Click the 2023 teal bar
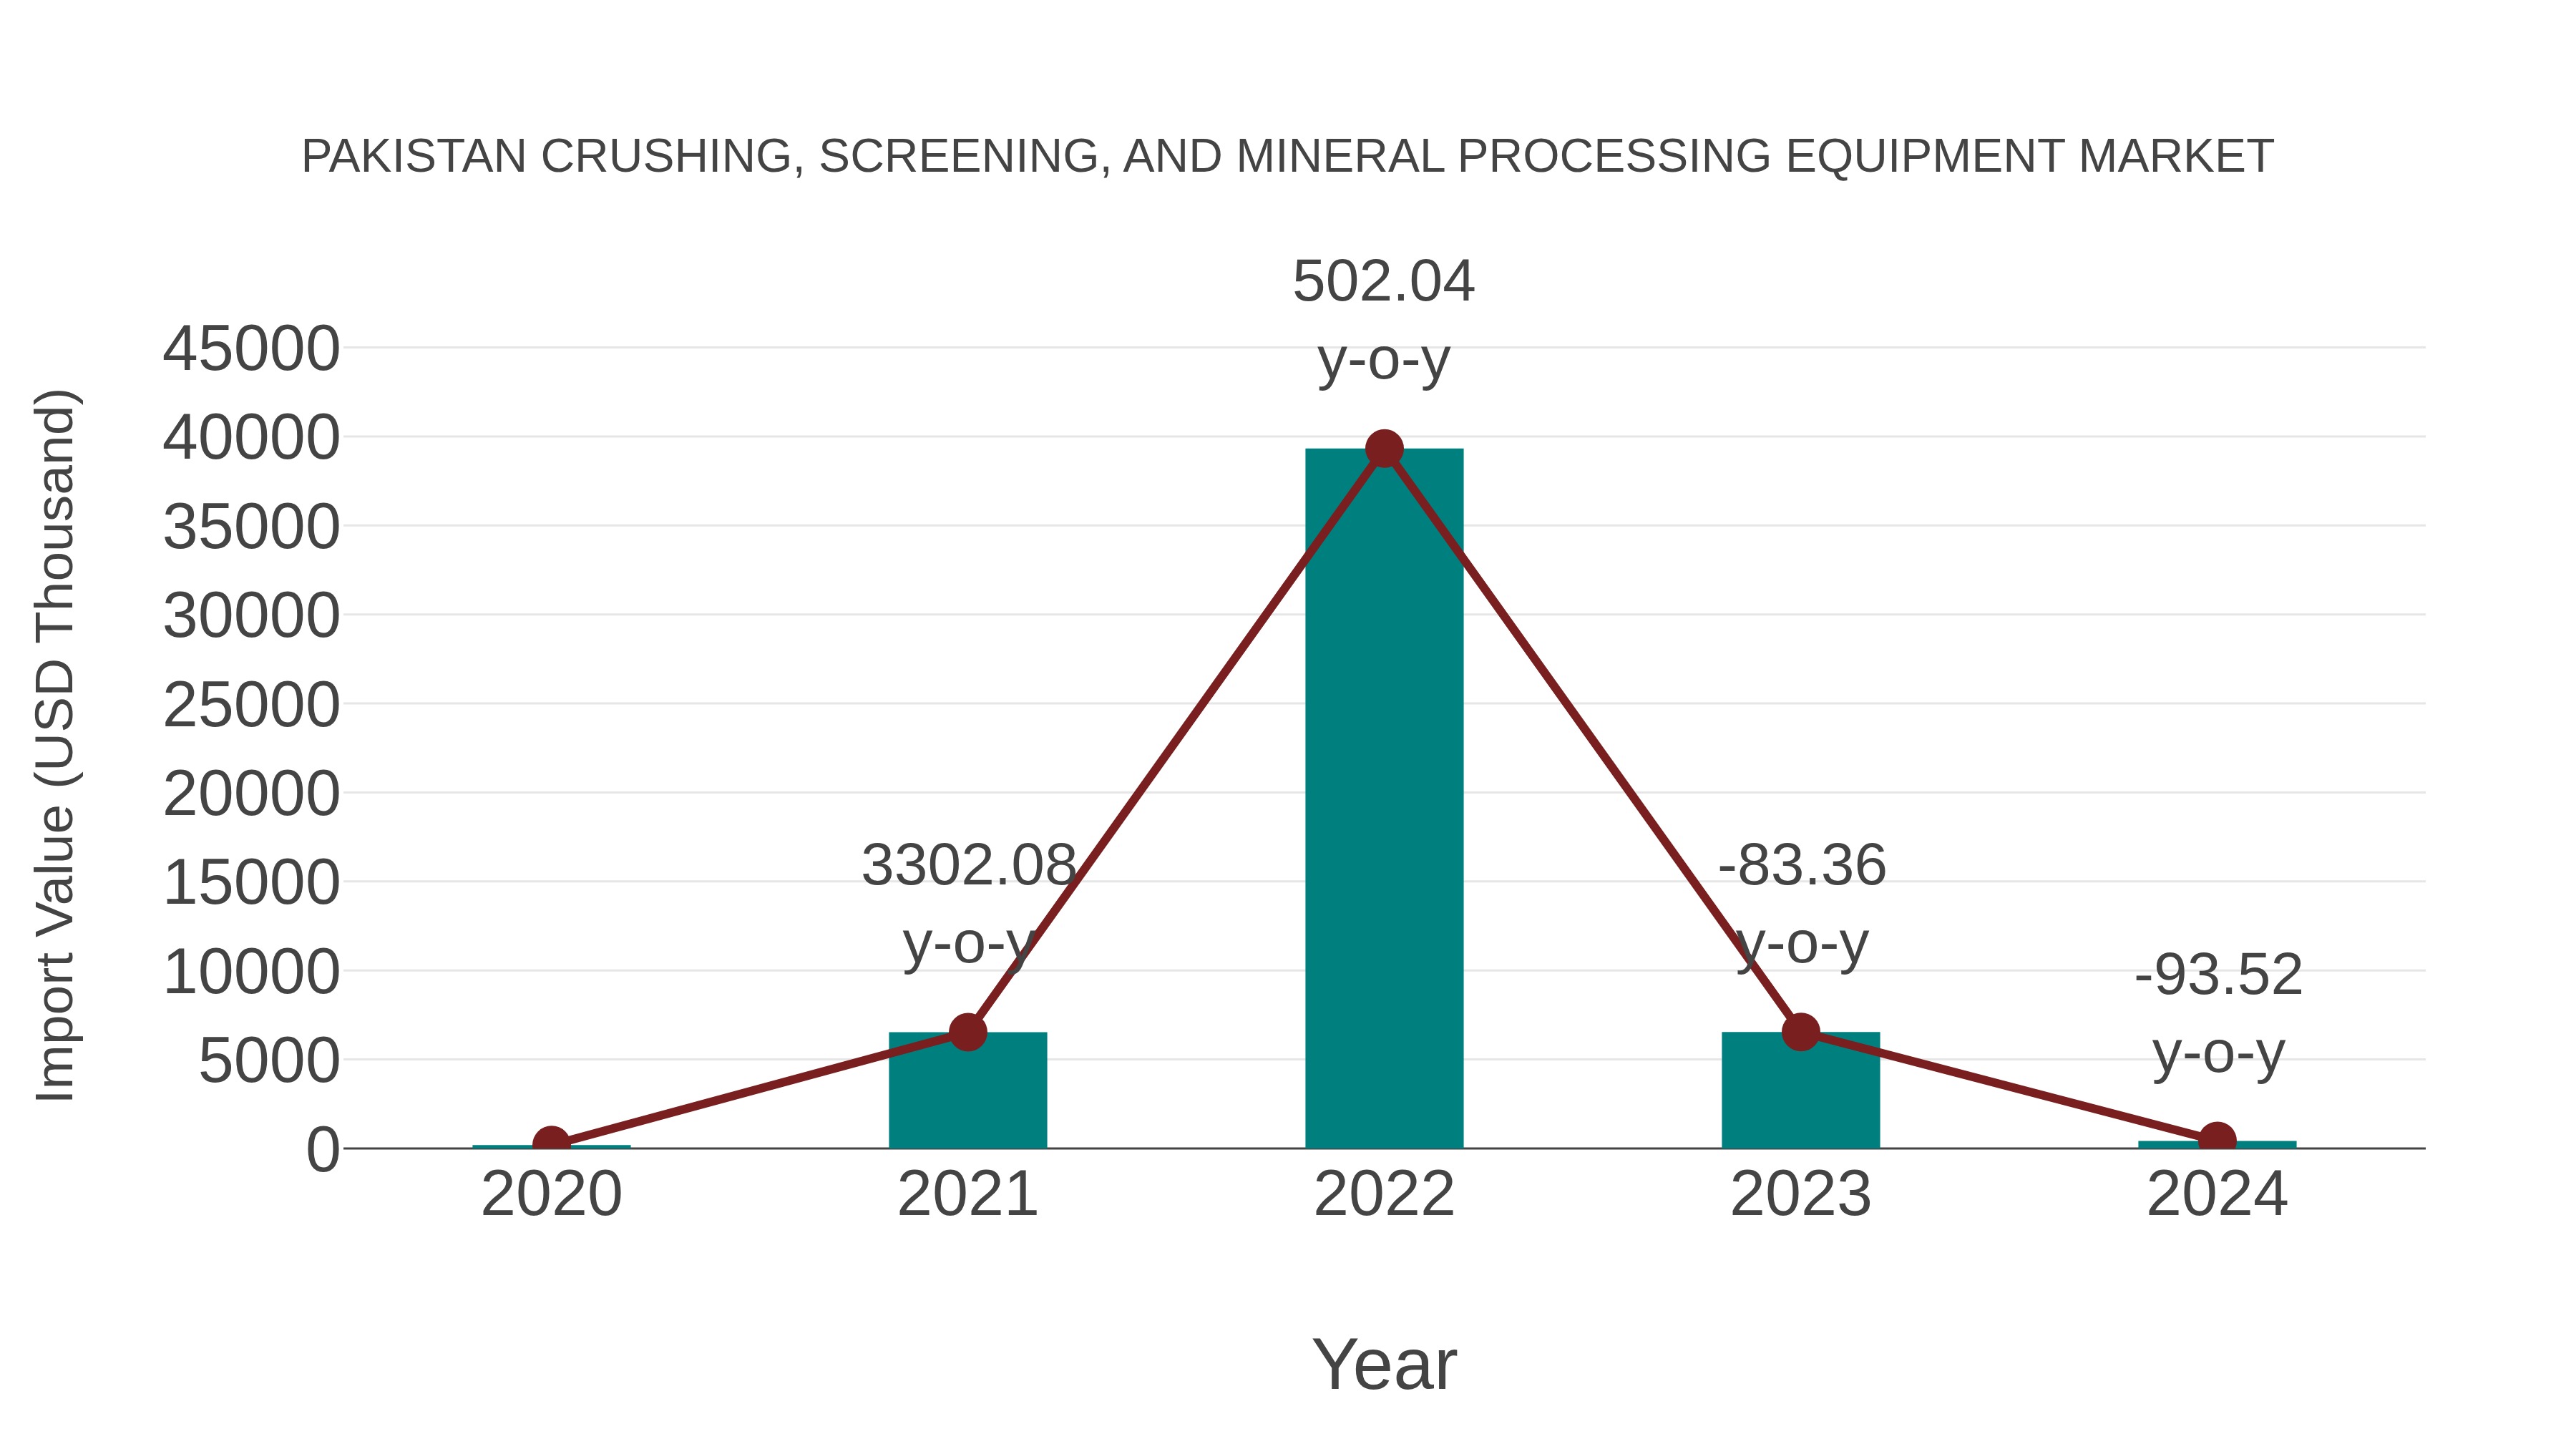2576x1449 pixels. pyautogui.click(x=1800, y=1090)
